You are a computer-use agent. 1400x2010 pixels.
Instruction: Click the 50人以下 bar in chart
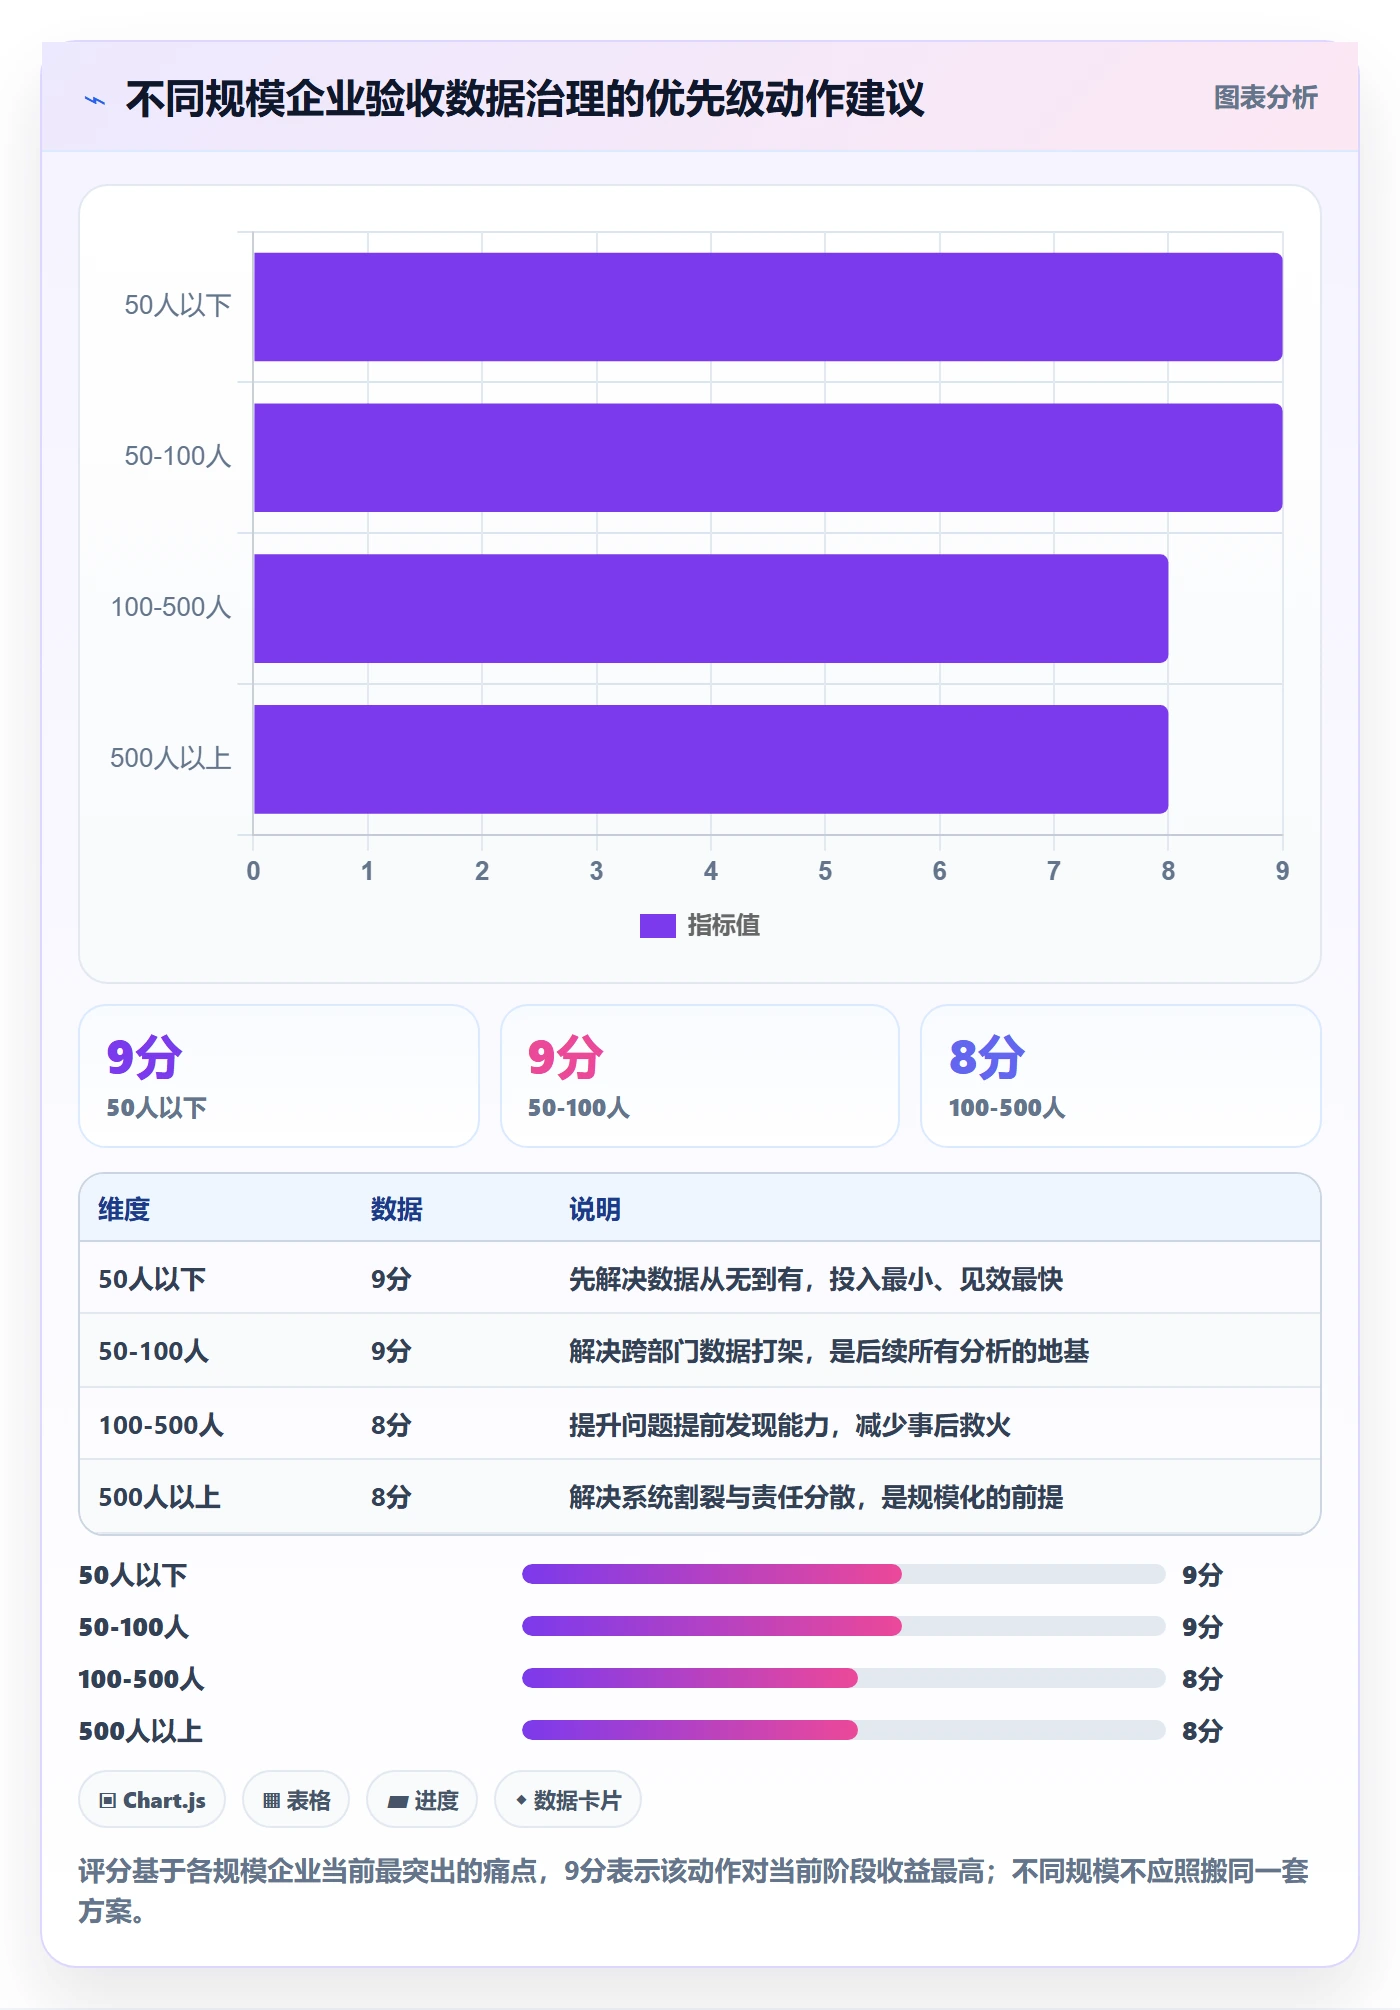click(767, 307)
